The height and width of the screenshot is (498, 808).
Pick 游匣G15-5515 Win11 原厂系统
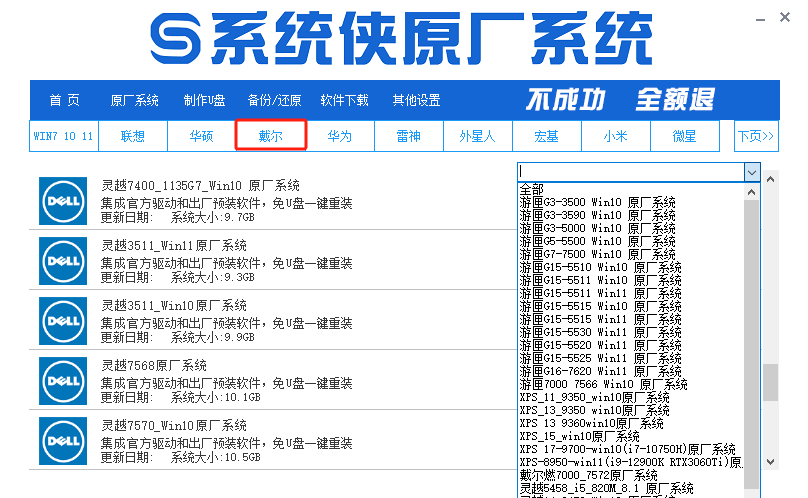click(x=631, y=319)
